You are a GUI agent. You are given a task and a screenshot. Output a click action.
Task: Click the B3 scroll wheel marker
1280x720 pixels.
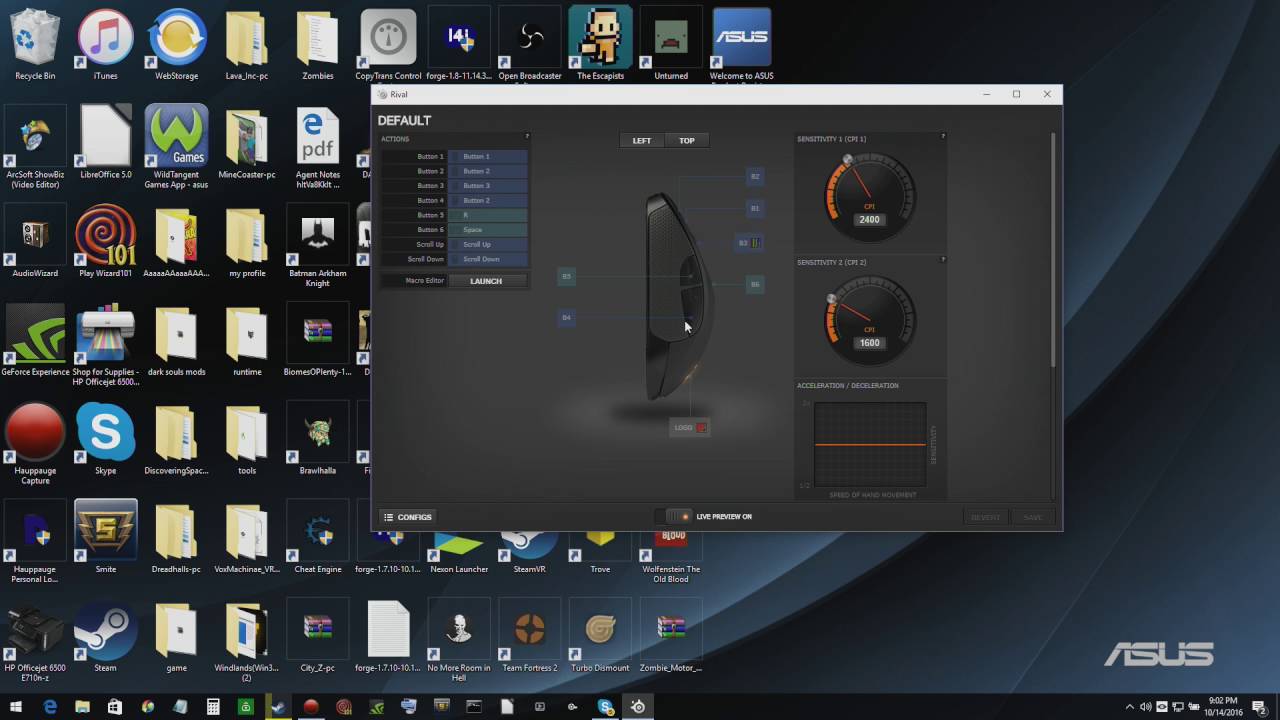pyautogui.click(x=749, y=242)
